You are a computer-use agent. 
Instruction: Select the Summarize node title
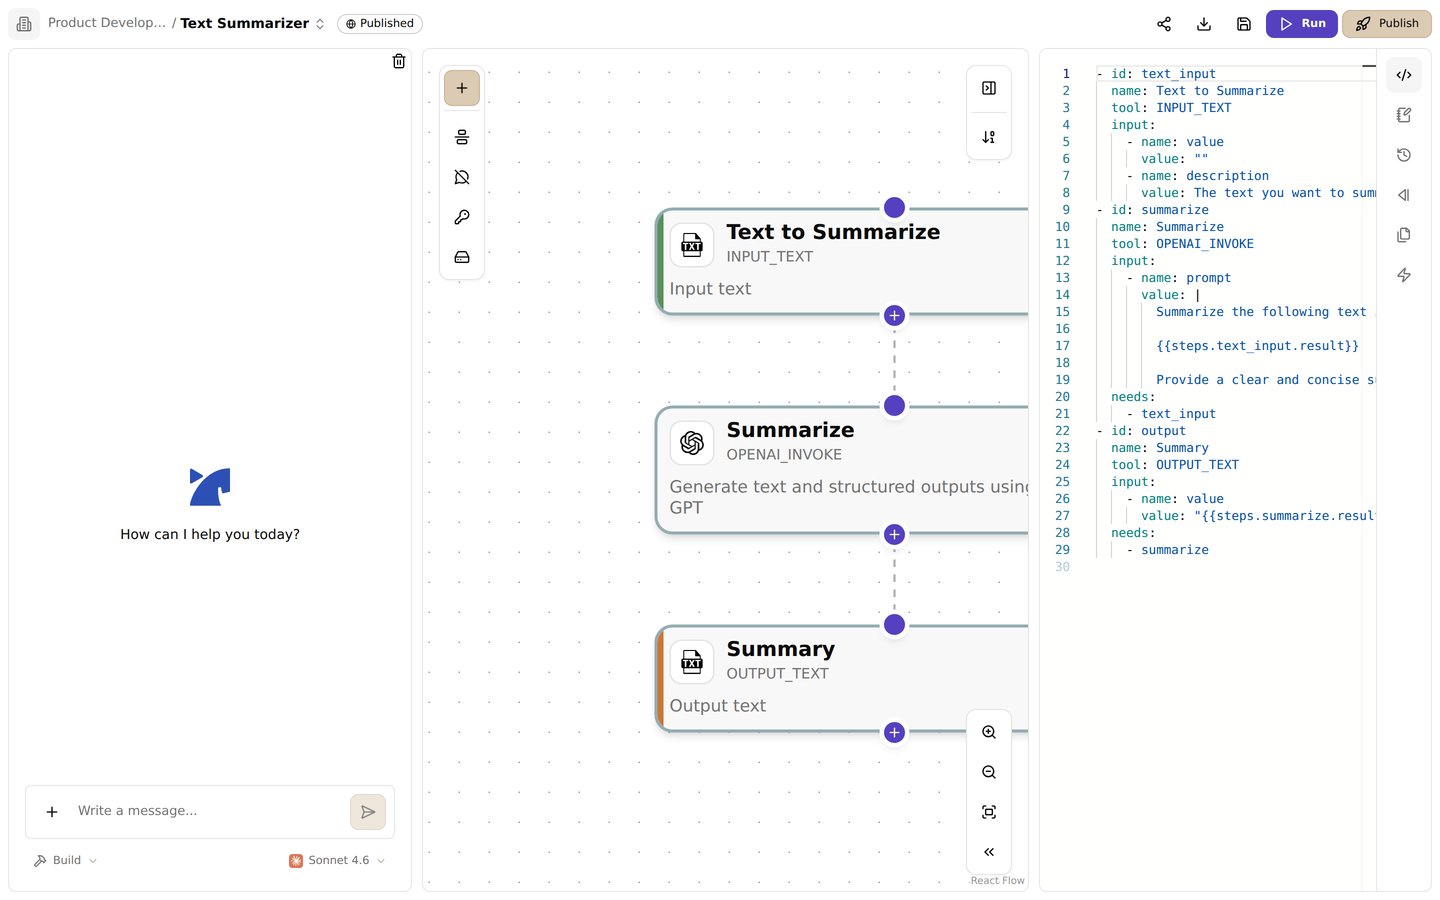pyautogui.click(x=790, y=430)
